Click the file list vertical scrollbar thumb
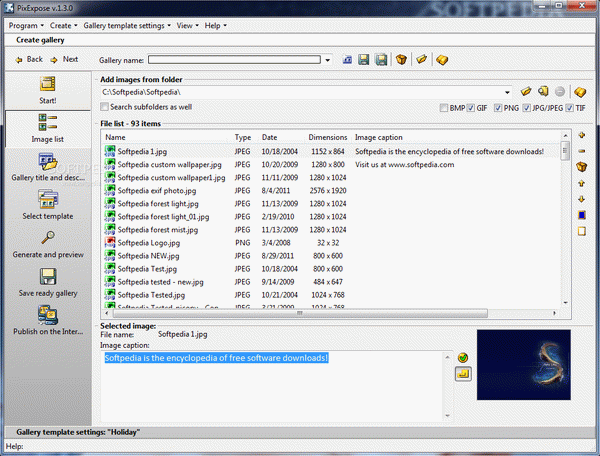Image resolution: width=600 pixels, height=456 pixels. coord(565,150)
